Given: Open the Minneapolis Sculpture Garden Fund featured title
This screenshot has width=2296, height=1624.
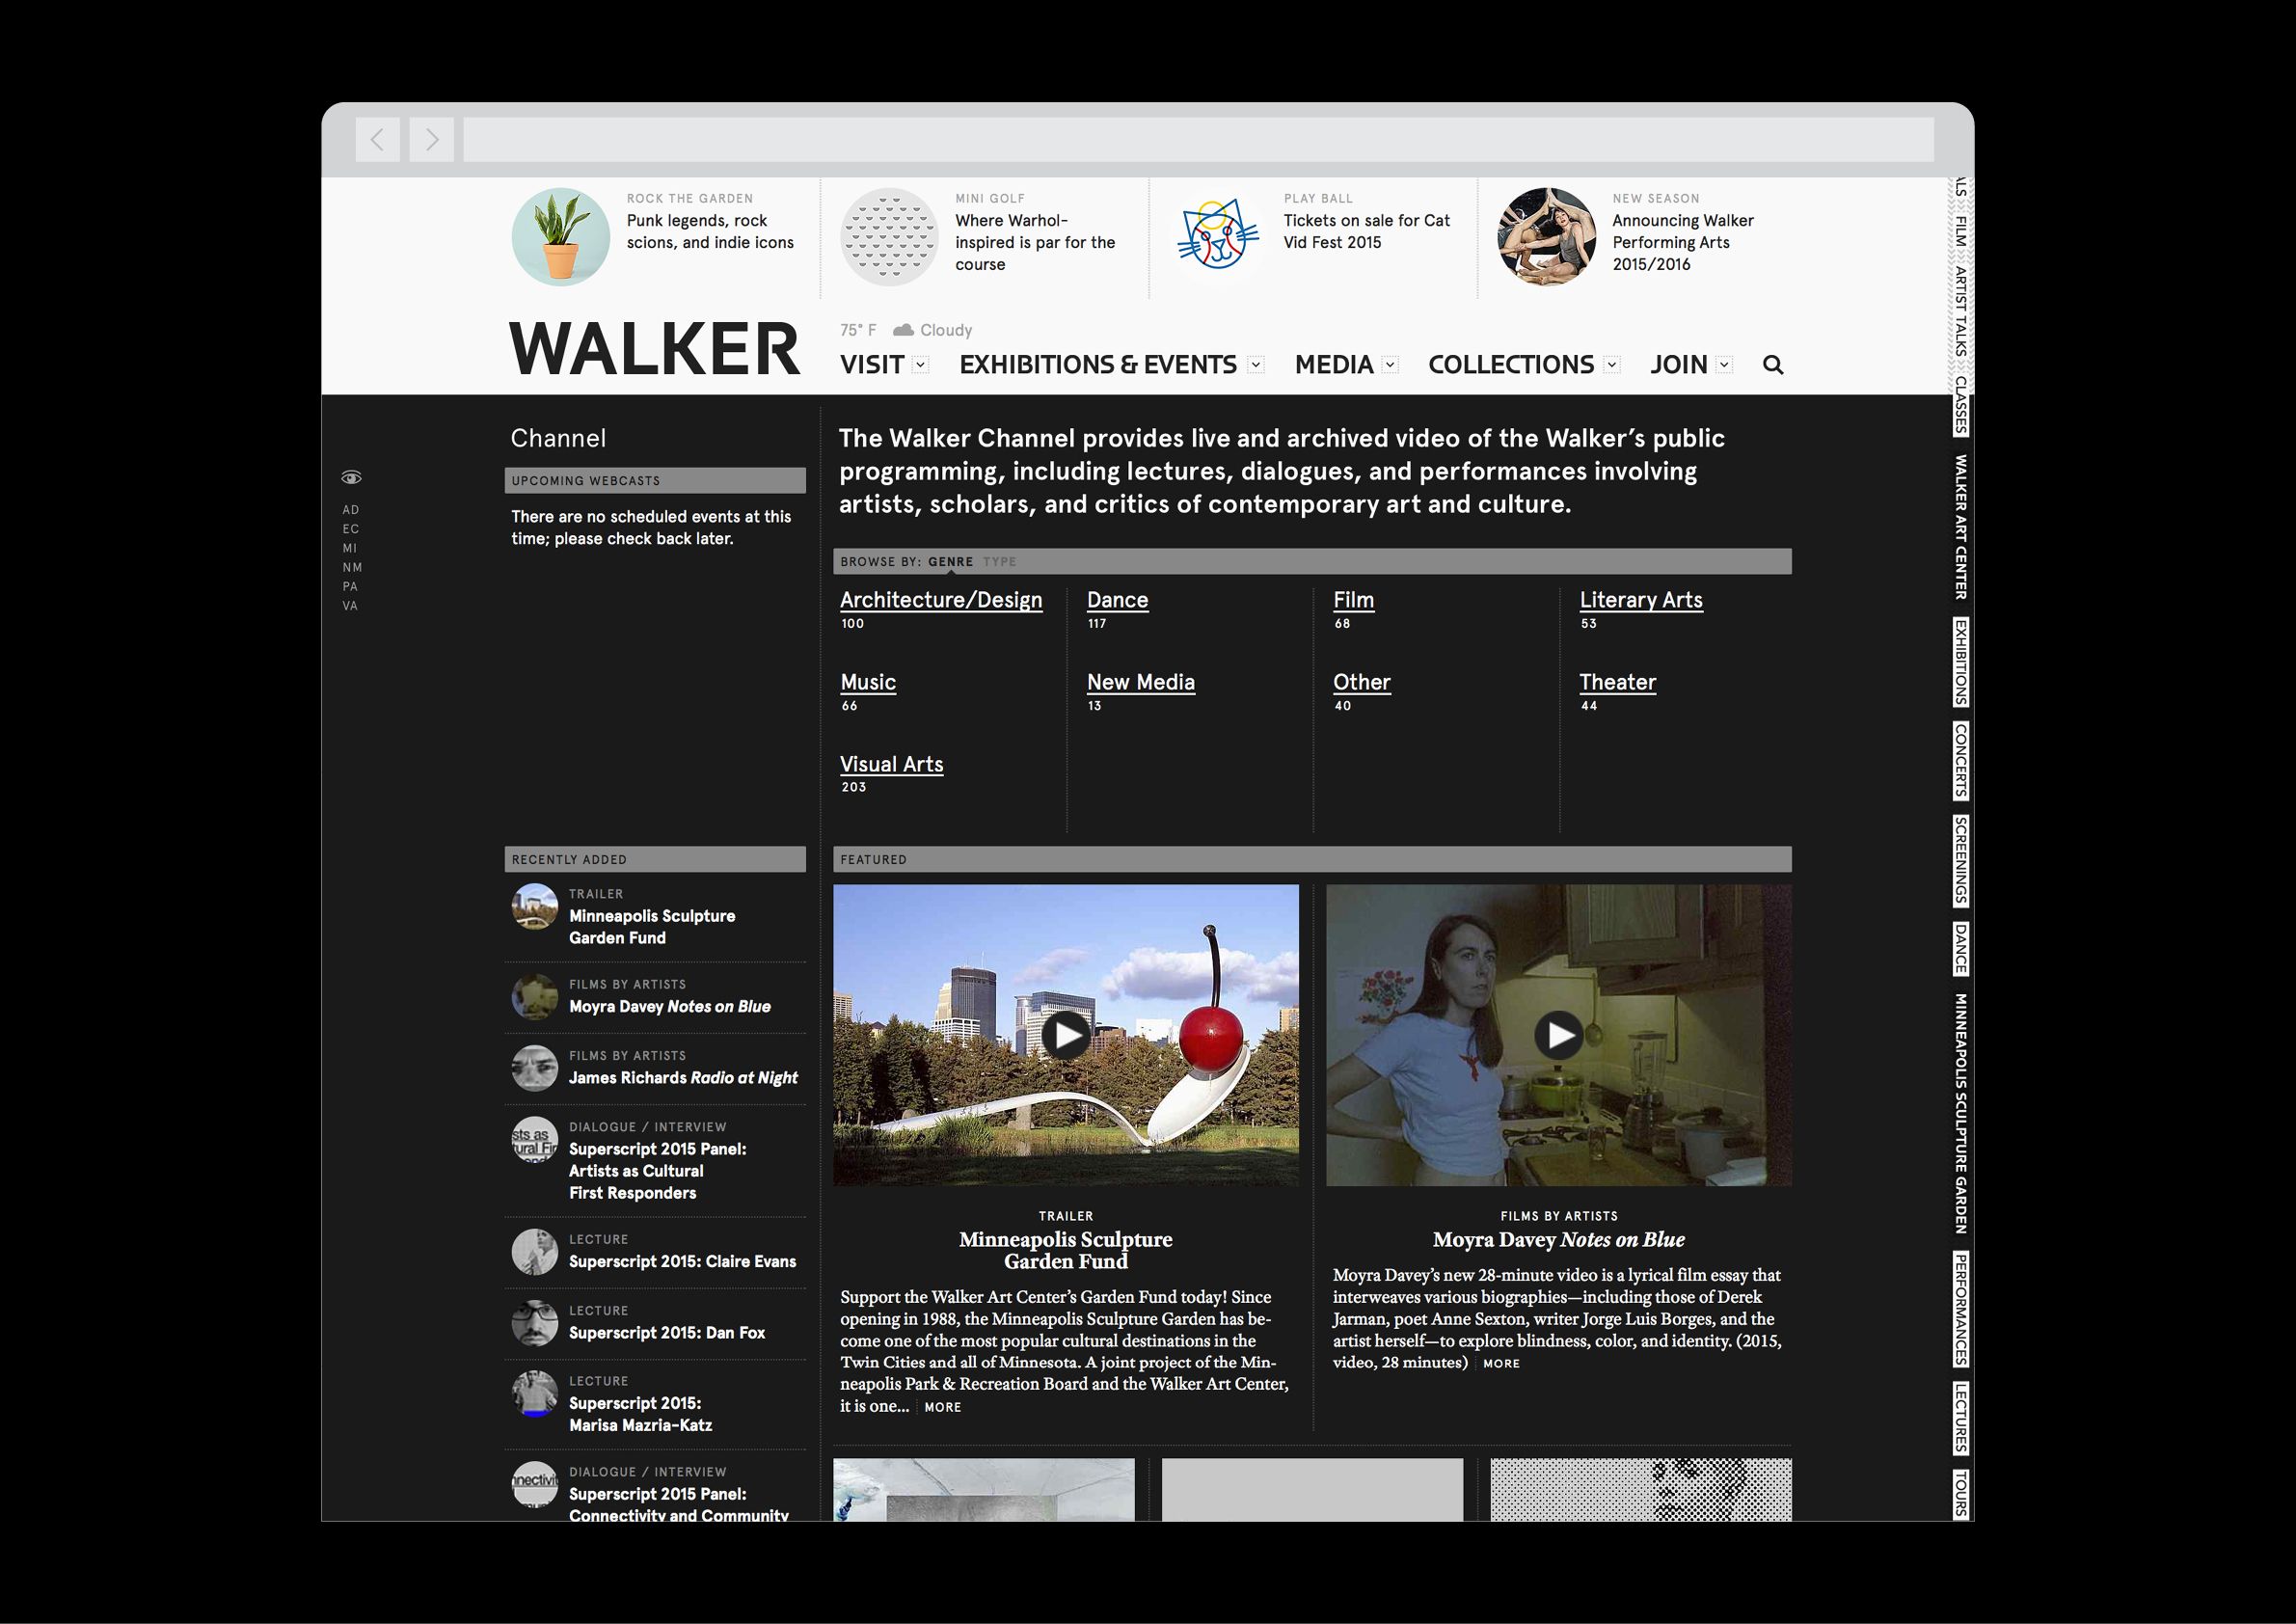Looking at the screenshot, I should pyautogui.click(x=1066, y=1250).
